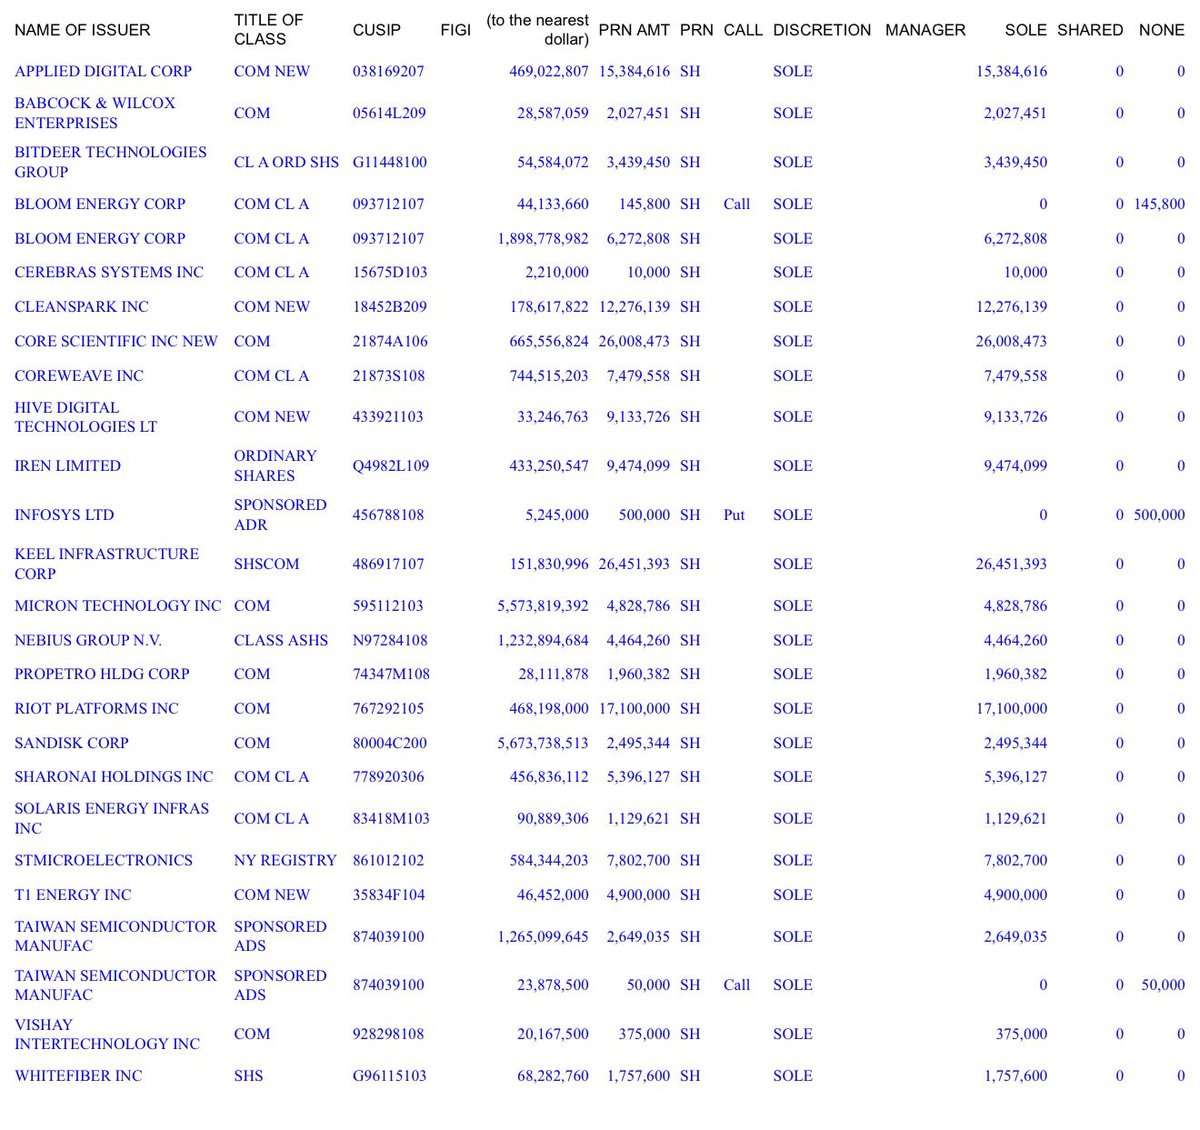Click the FIGI column header
The width and height of the screenshot is (1200, 1130).
[x=455, y=30]
